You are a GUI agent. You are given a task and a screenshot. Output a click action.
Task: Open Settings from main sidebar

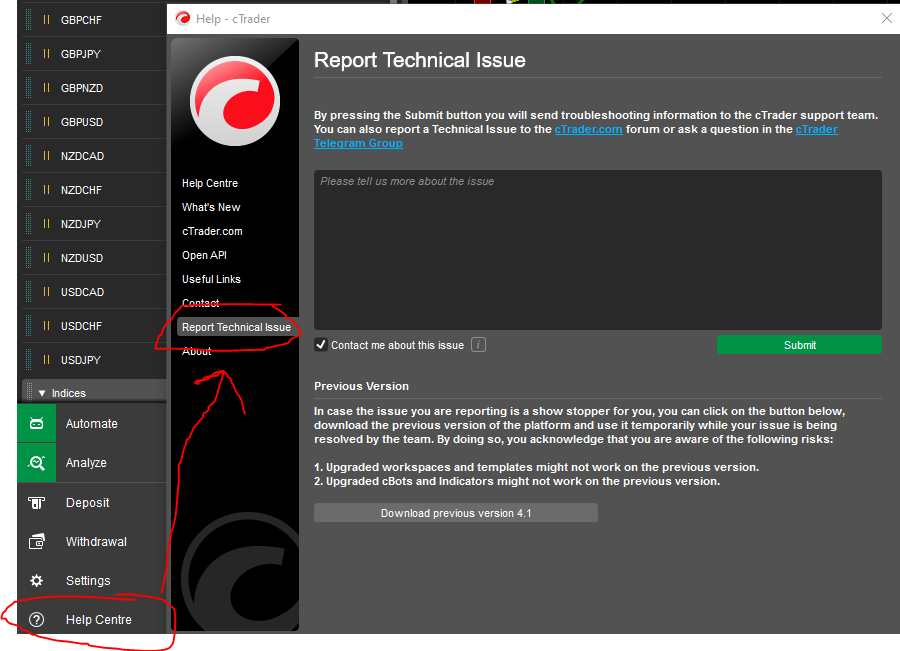pos(92,580)
